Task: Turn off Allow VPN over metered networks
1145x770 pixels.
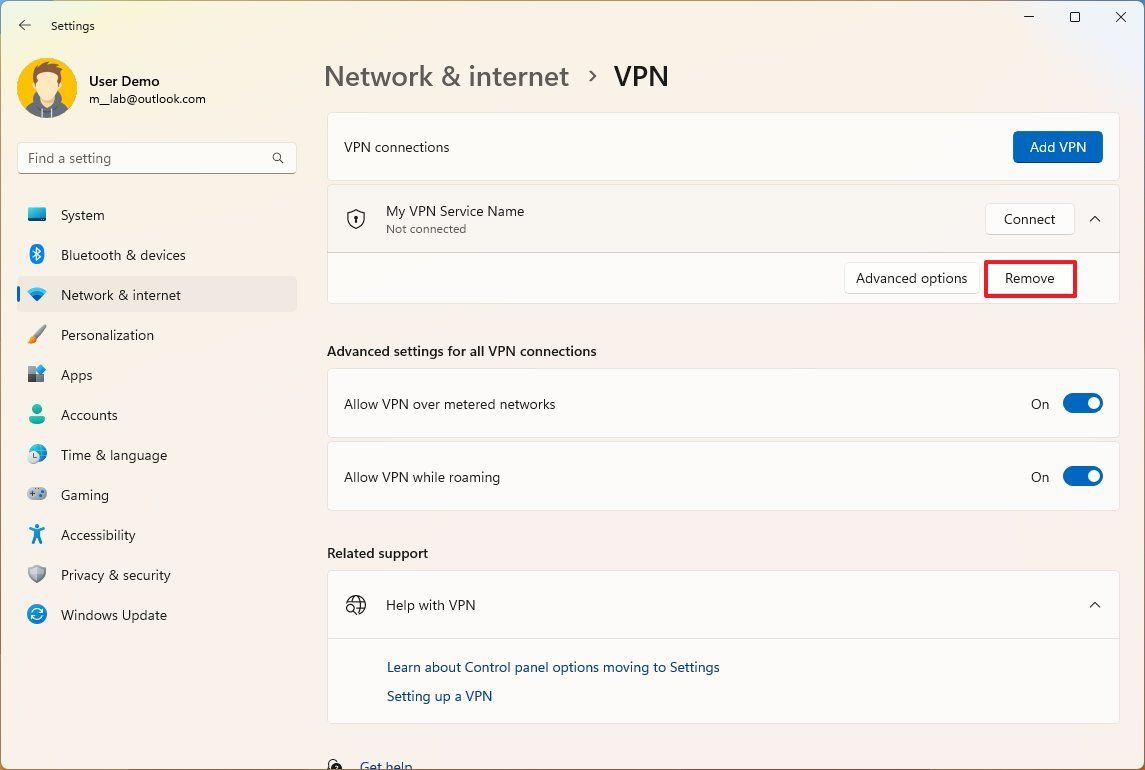Action: click(1083, 404)
